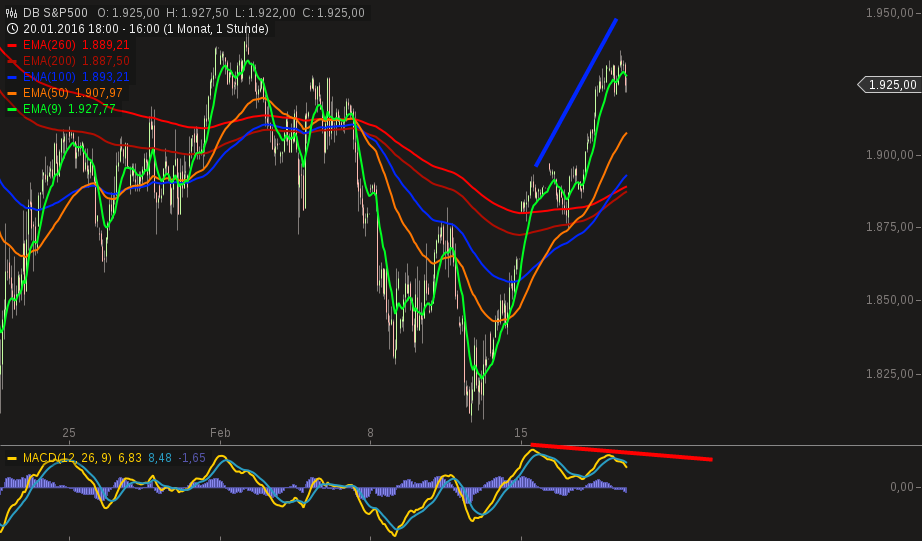Click the EMA(200) legend label

click(49, 61)
